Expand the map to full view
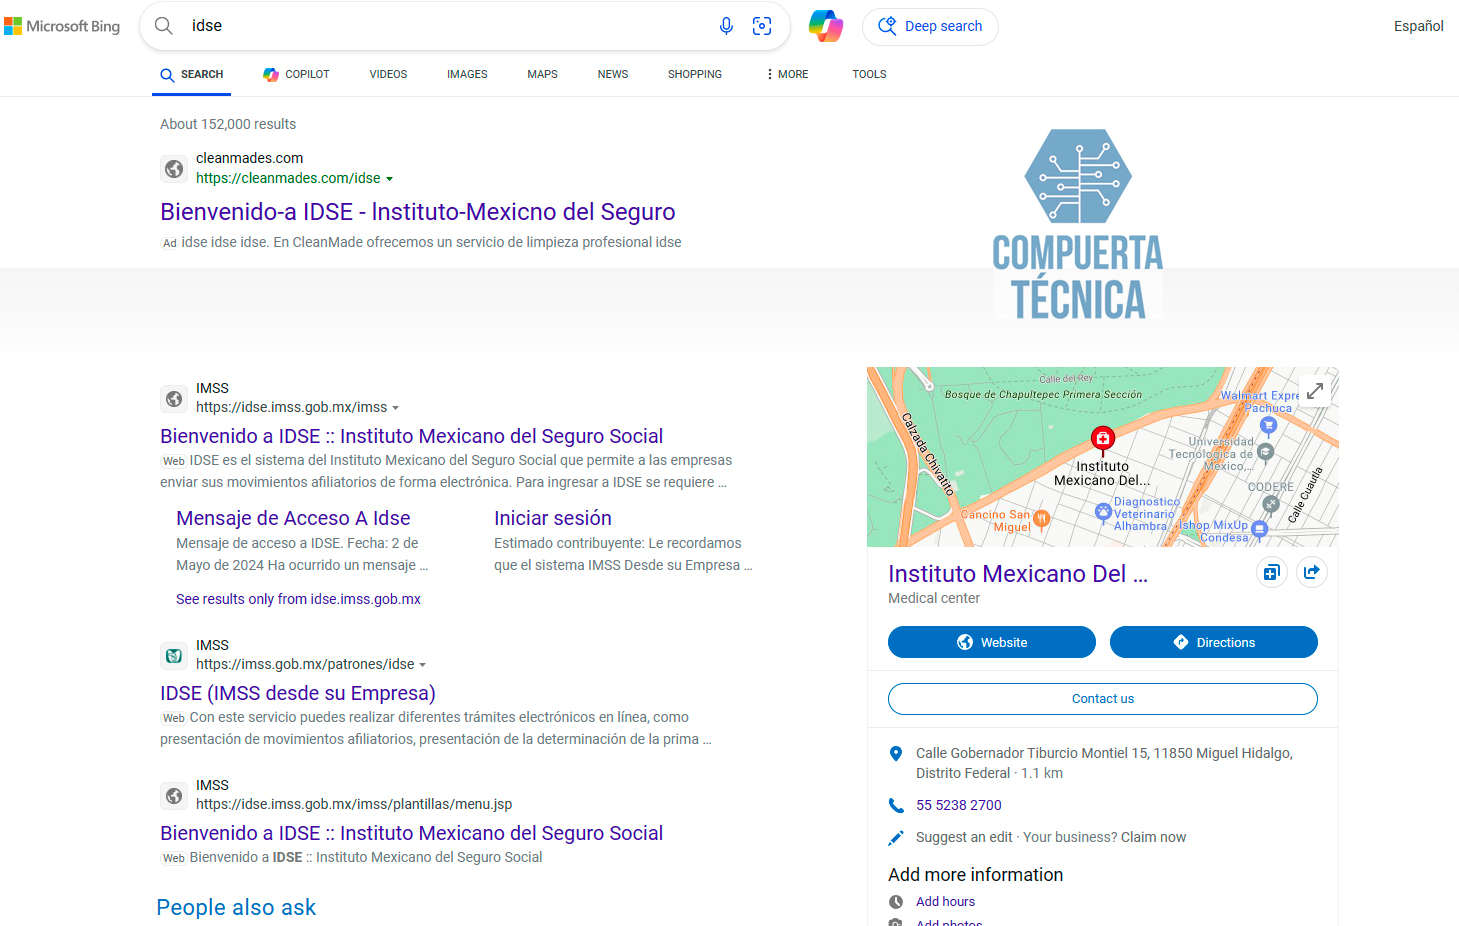Viewport: 1459px width, 926px height. pos(1315,391)
